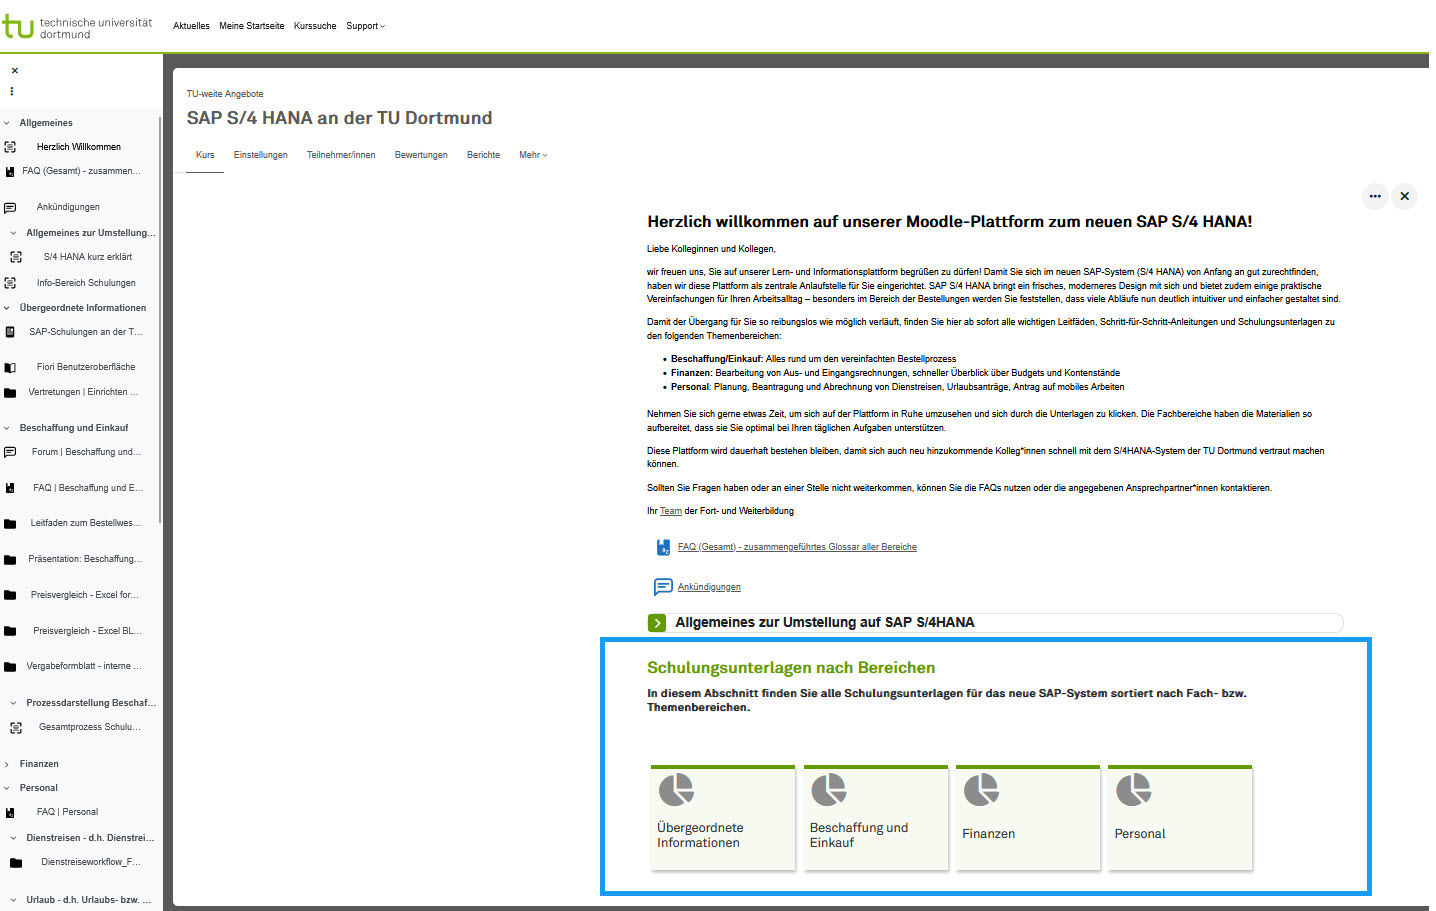Viewport: 1436px width, 911px height.
Task: Open Aktuelles in the top navigation
Action: click(x=191, y=26)
